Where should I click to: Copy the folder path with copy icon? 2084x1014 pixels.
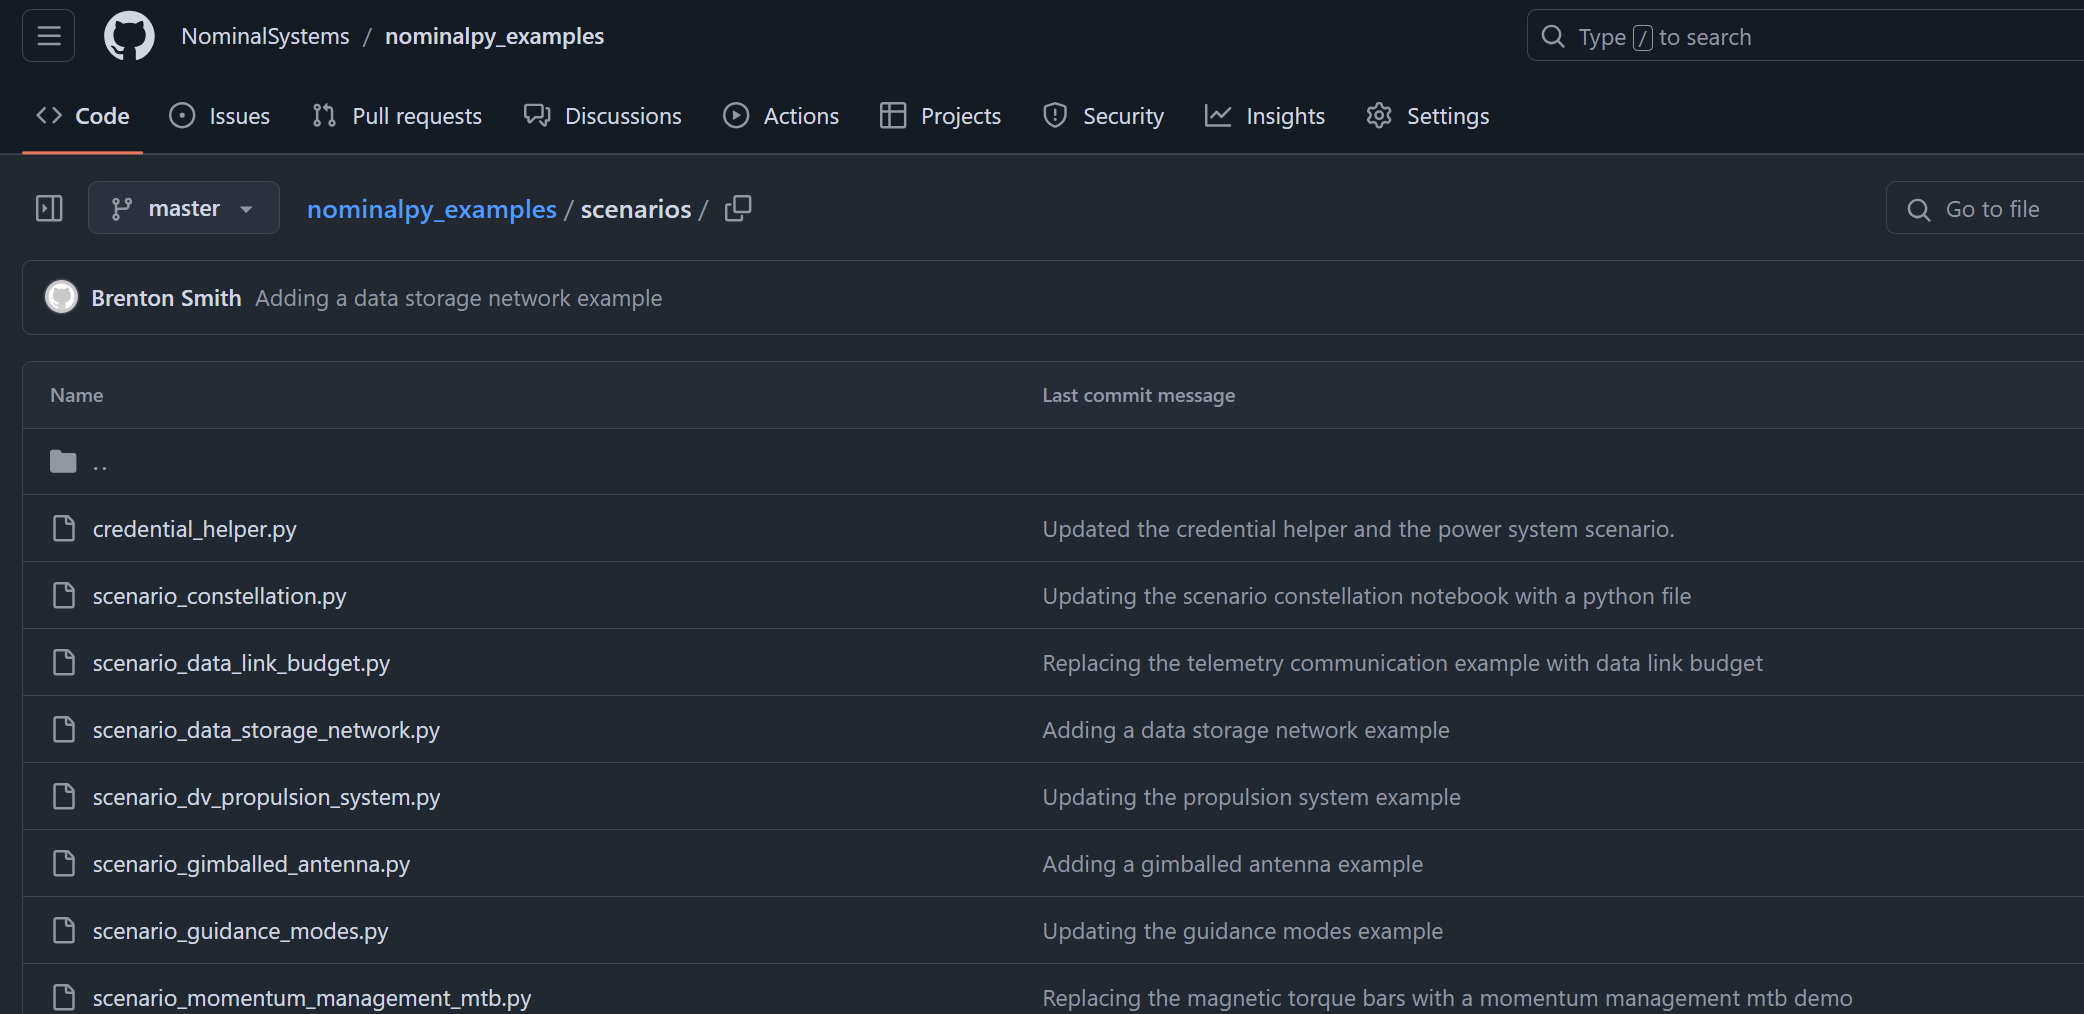pos(738,208)
